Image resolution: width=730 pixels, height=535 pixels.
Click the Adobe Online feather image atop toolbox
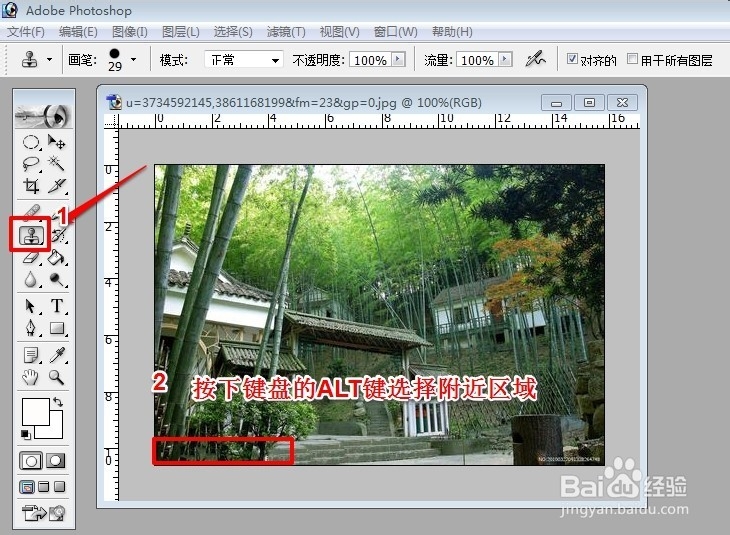pyautogui.click(x=44, y=114)
